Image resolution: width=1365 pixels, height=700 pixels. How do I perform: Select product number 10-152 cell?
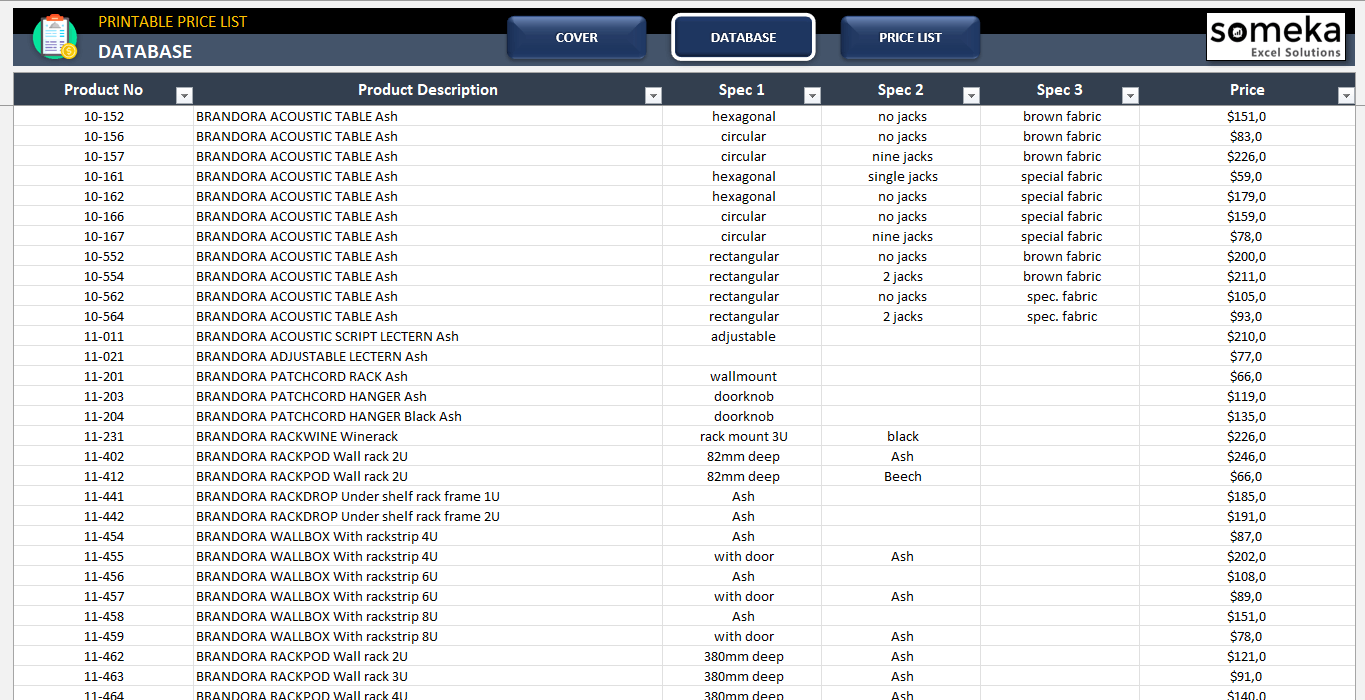pyautogui.click(x=104, y=117)
